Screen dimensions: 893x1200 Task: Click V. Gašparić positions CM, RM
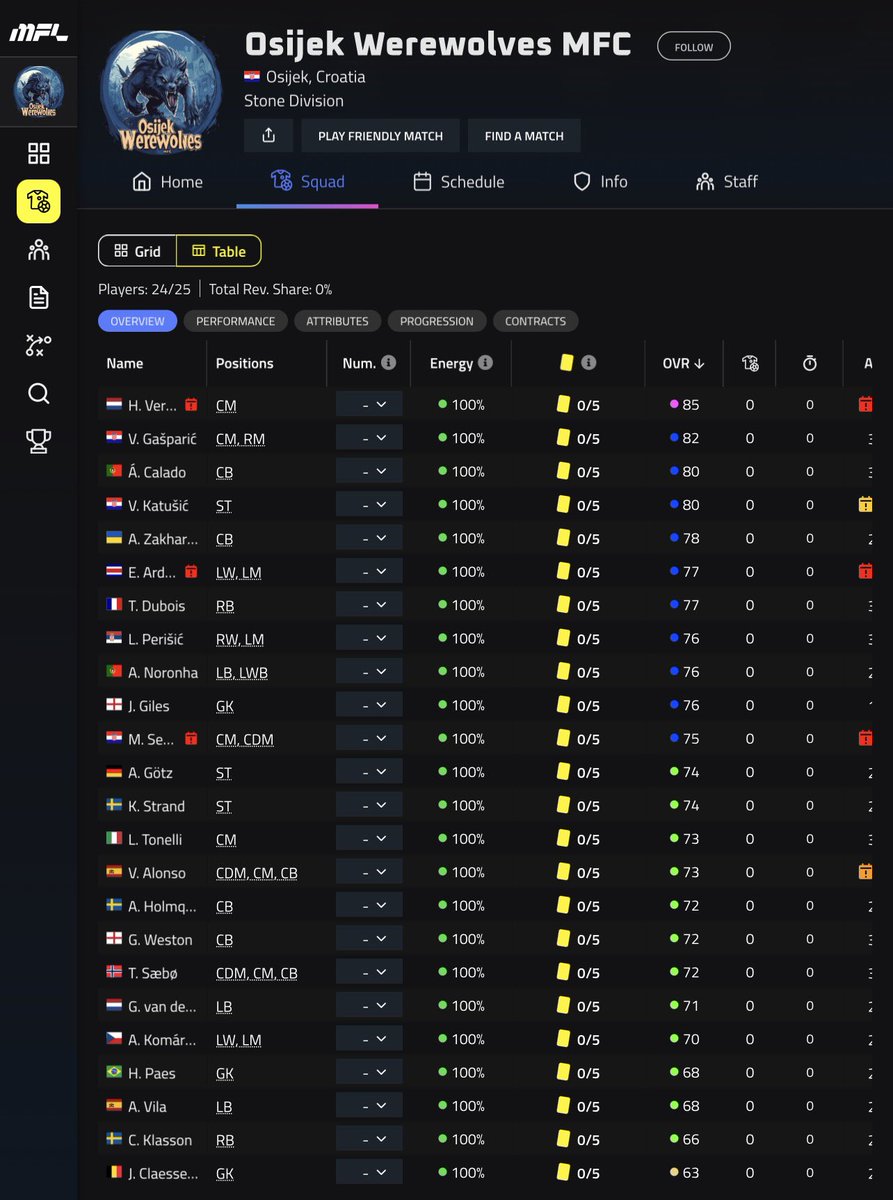pyautogui.click(x=240, y=439)
